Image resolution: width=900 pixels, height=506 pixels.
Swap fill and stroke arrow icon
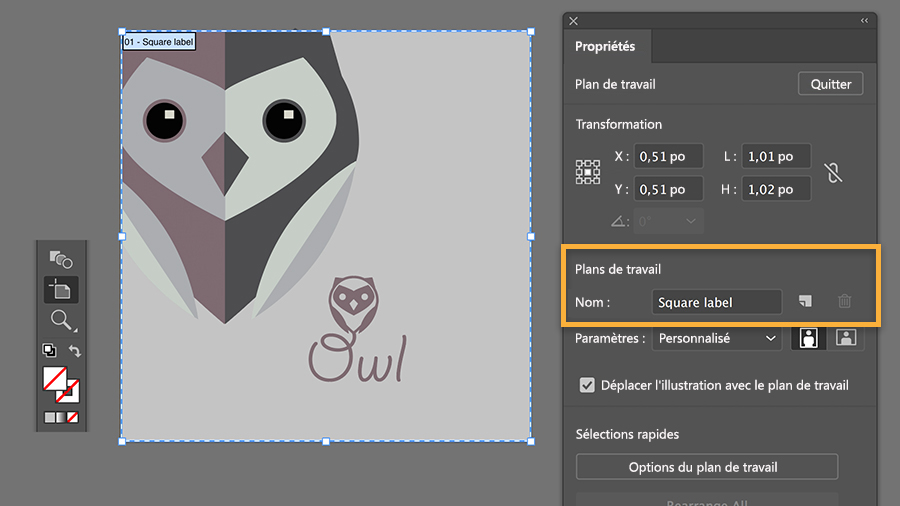click(75, 350)
